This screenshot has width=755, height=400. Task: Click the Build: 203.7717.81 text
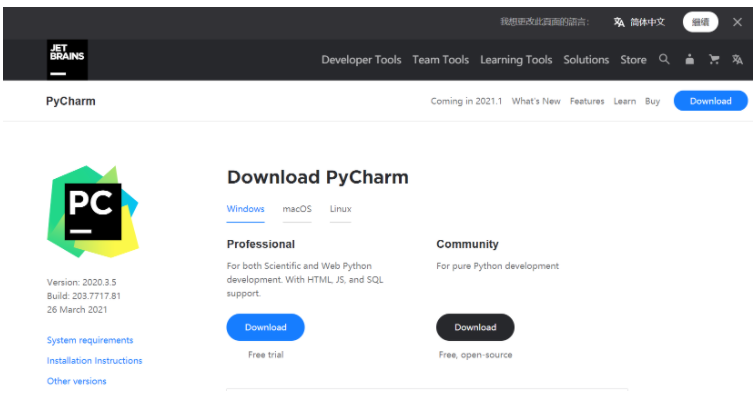click(x=84, y=296)
